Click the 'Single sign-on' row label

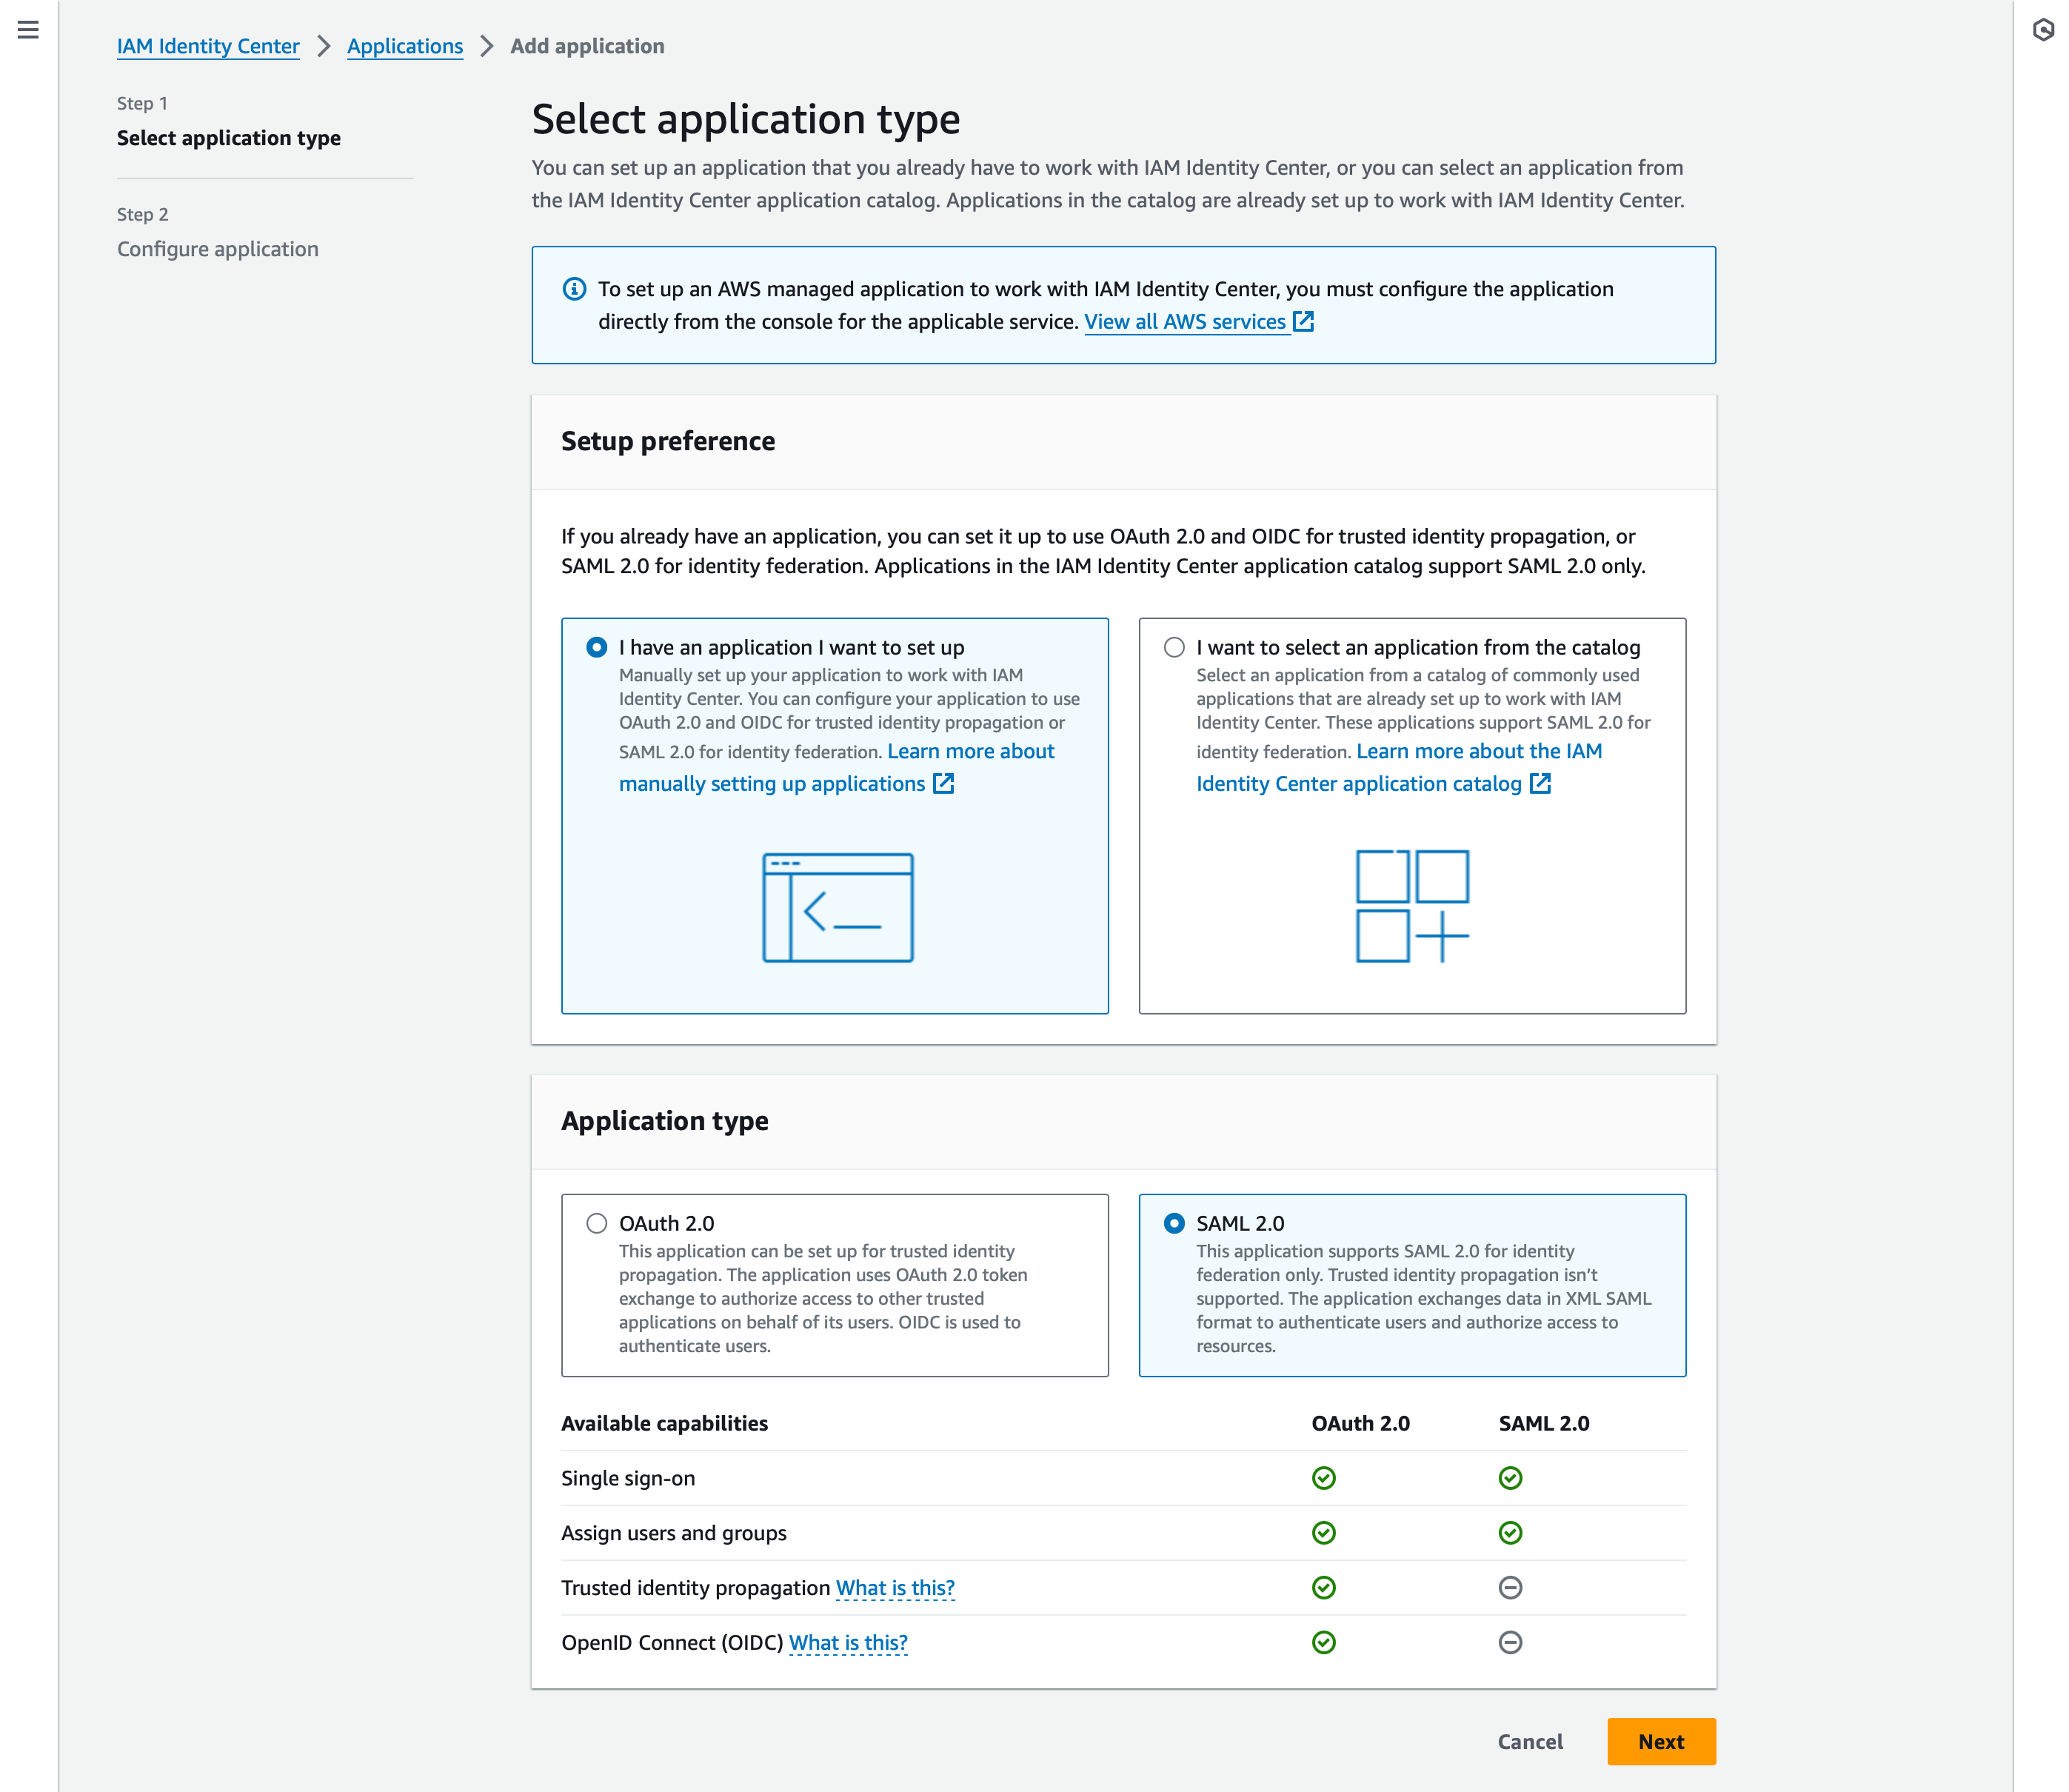coord(628,1479)
